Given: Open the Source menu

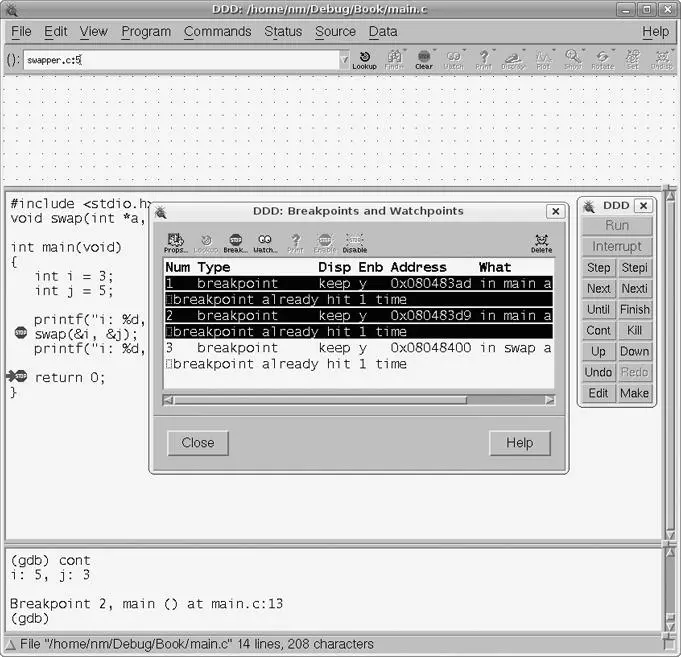Looking at the screenshot, I should [335, 31].
